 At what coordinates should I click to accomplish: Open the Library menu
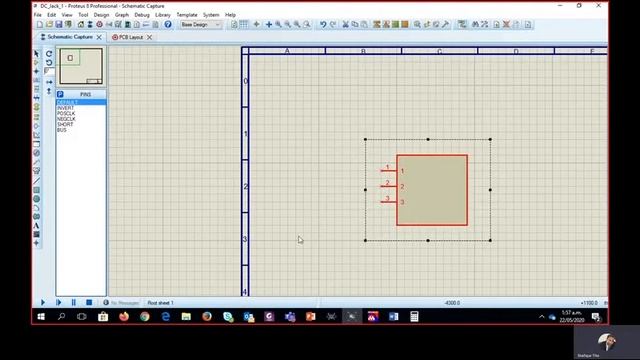pyautogui.click(x=163, y=15)
